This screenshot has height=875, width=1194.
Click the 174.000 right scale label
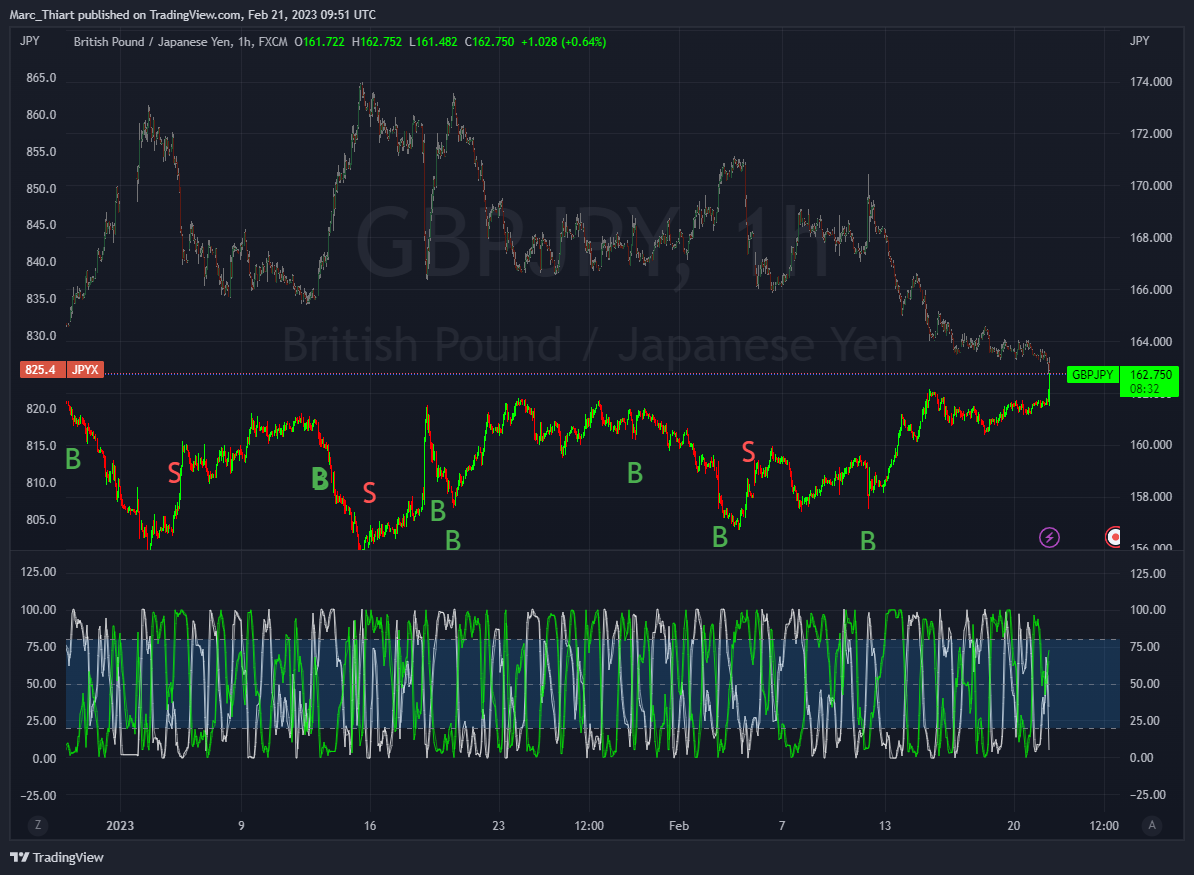[x=1151, y=82]
